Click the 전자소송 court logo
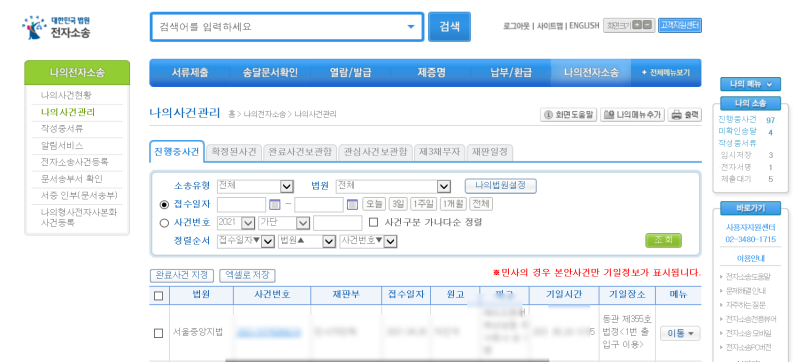The width and height of the screenshot is (800, 362). [x=56, y=28]
